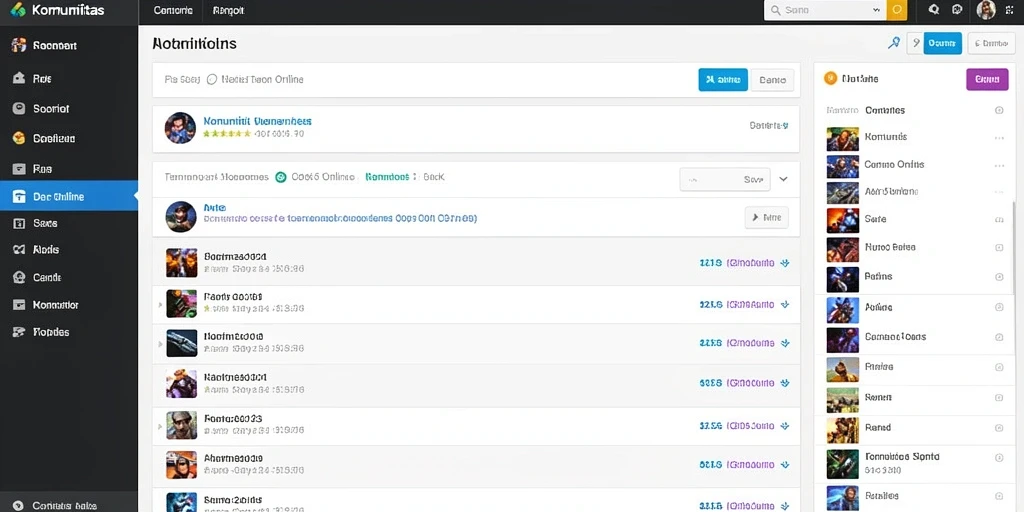Click the star rating under Komunitit
Screen dimensions: 1024x512
[x=227, y=134]
